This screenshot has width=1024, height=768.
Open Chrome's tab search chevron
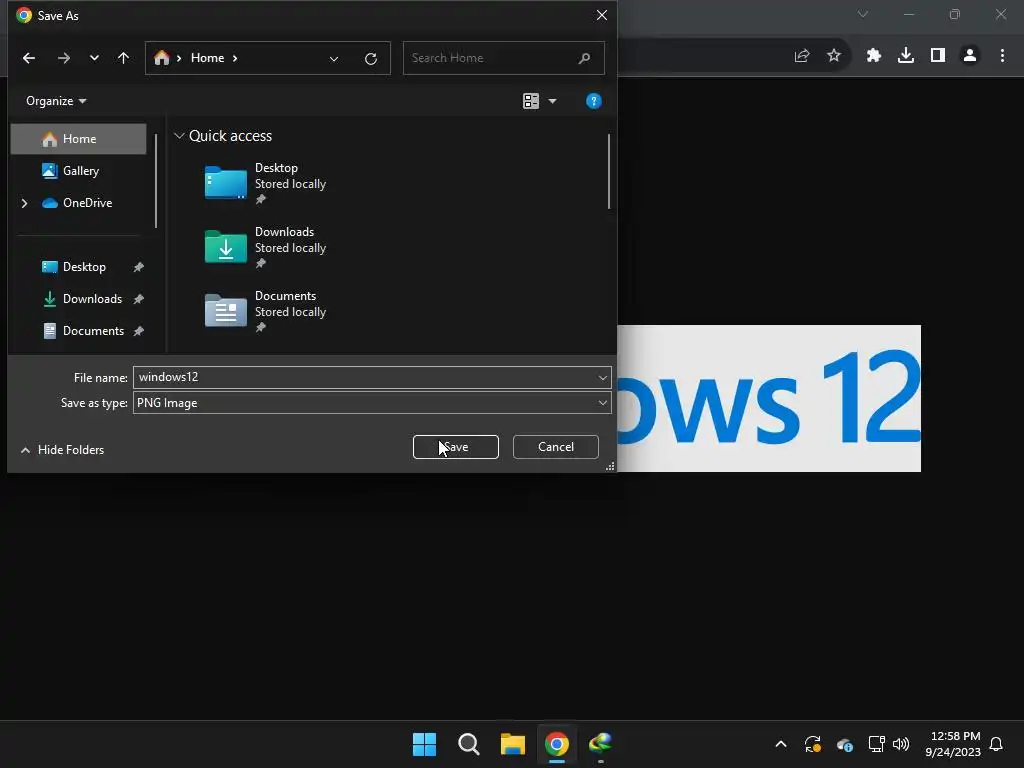[x=863, y=14]
